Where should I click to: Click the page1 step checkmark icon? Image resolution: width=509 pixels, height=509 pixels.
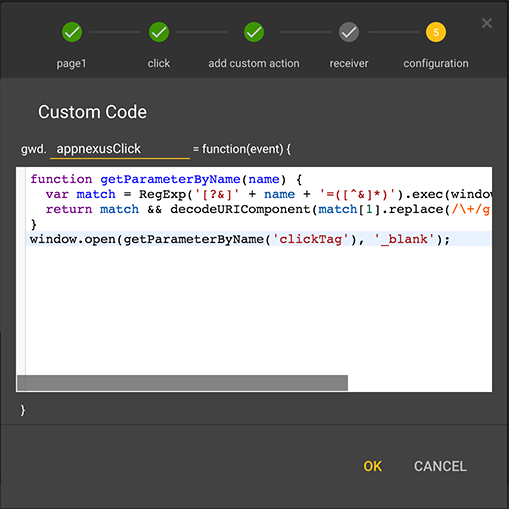72,32
